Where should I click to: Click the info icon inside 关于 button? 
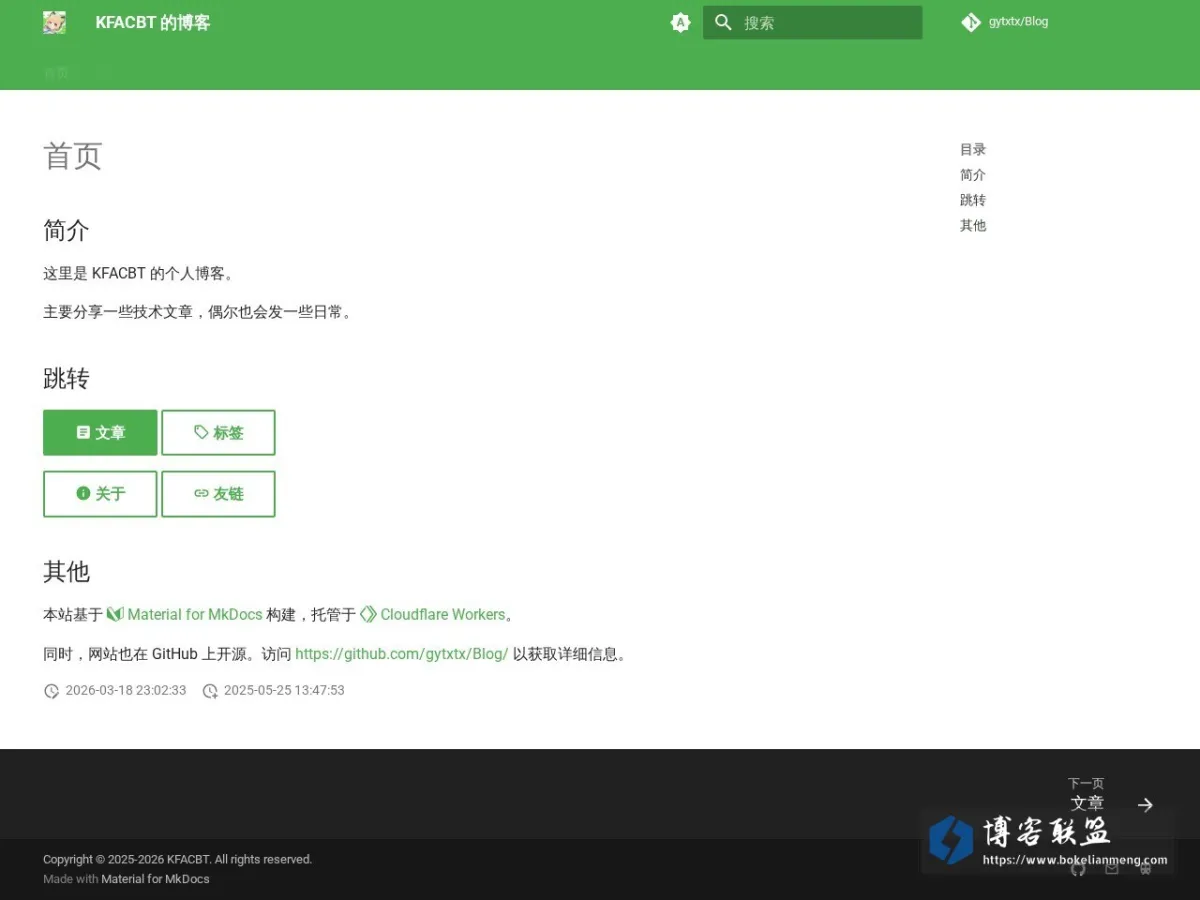(x=83, y=493)
